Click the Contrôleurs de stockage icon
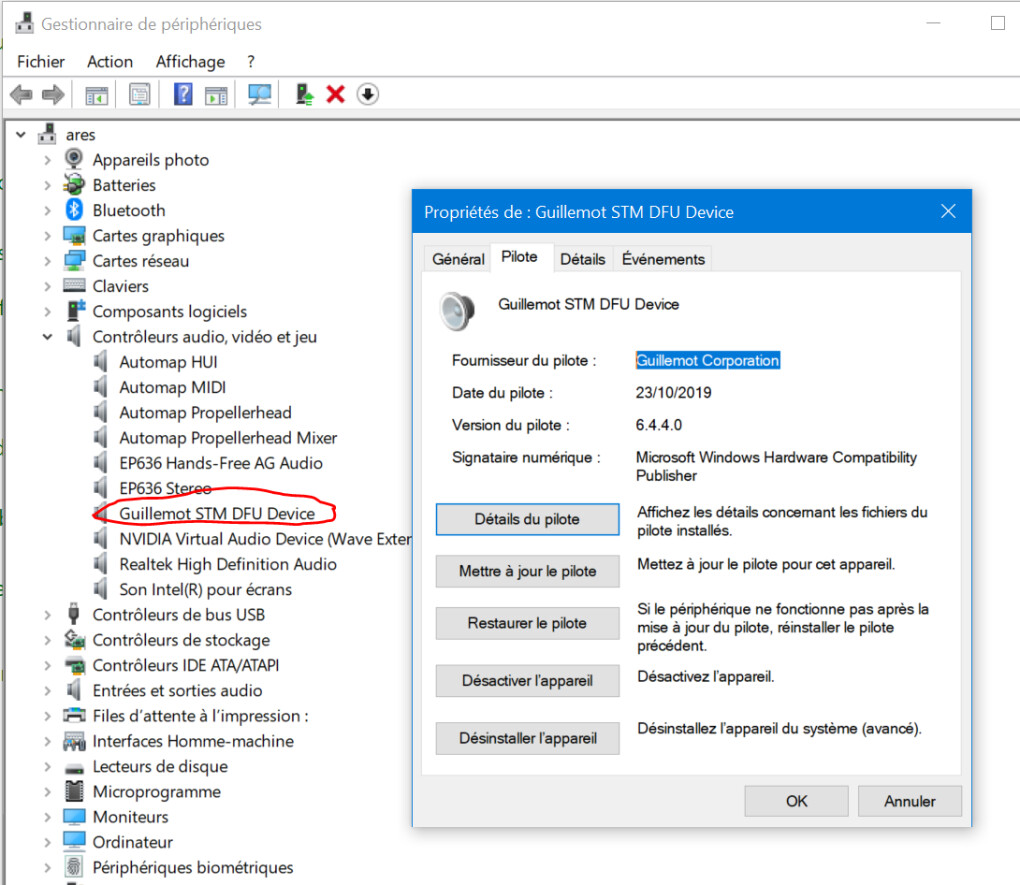This screenshot has height=885, width=1020. pyautogui.click(x=75, y=640)
